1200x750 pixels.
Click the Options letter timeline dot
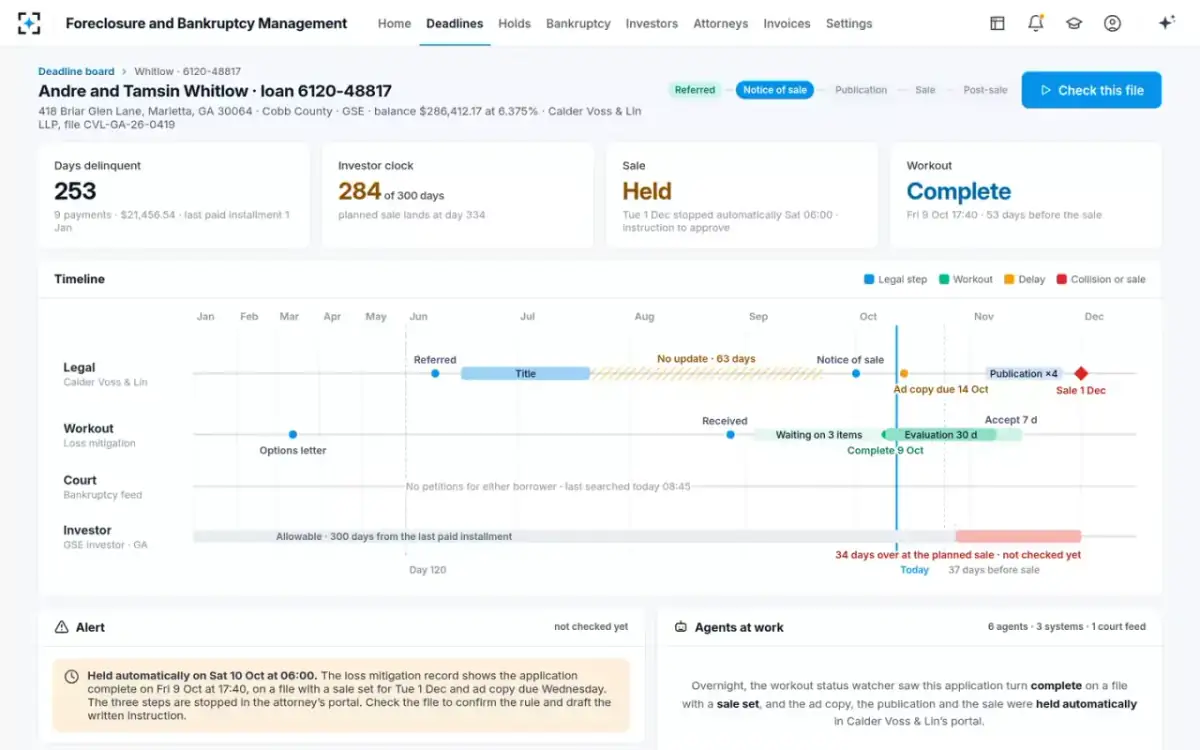293,435
